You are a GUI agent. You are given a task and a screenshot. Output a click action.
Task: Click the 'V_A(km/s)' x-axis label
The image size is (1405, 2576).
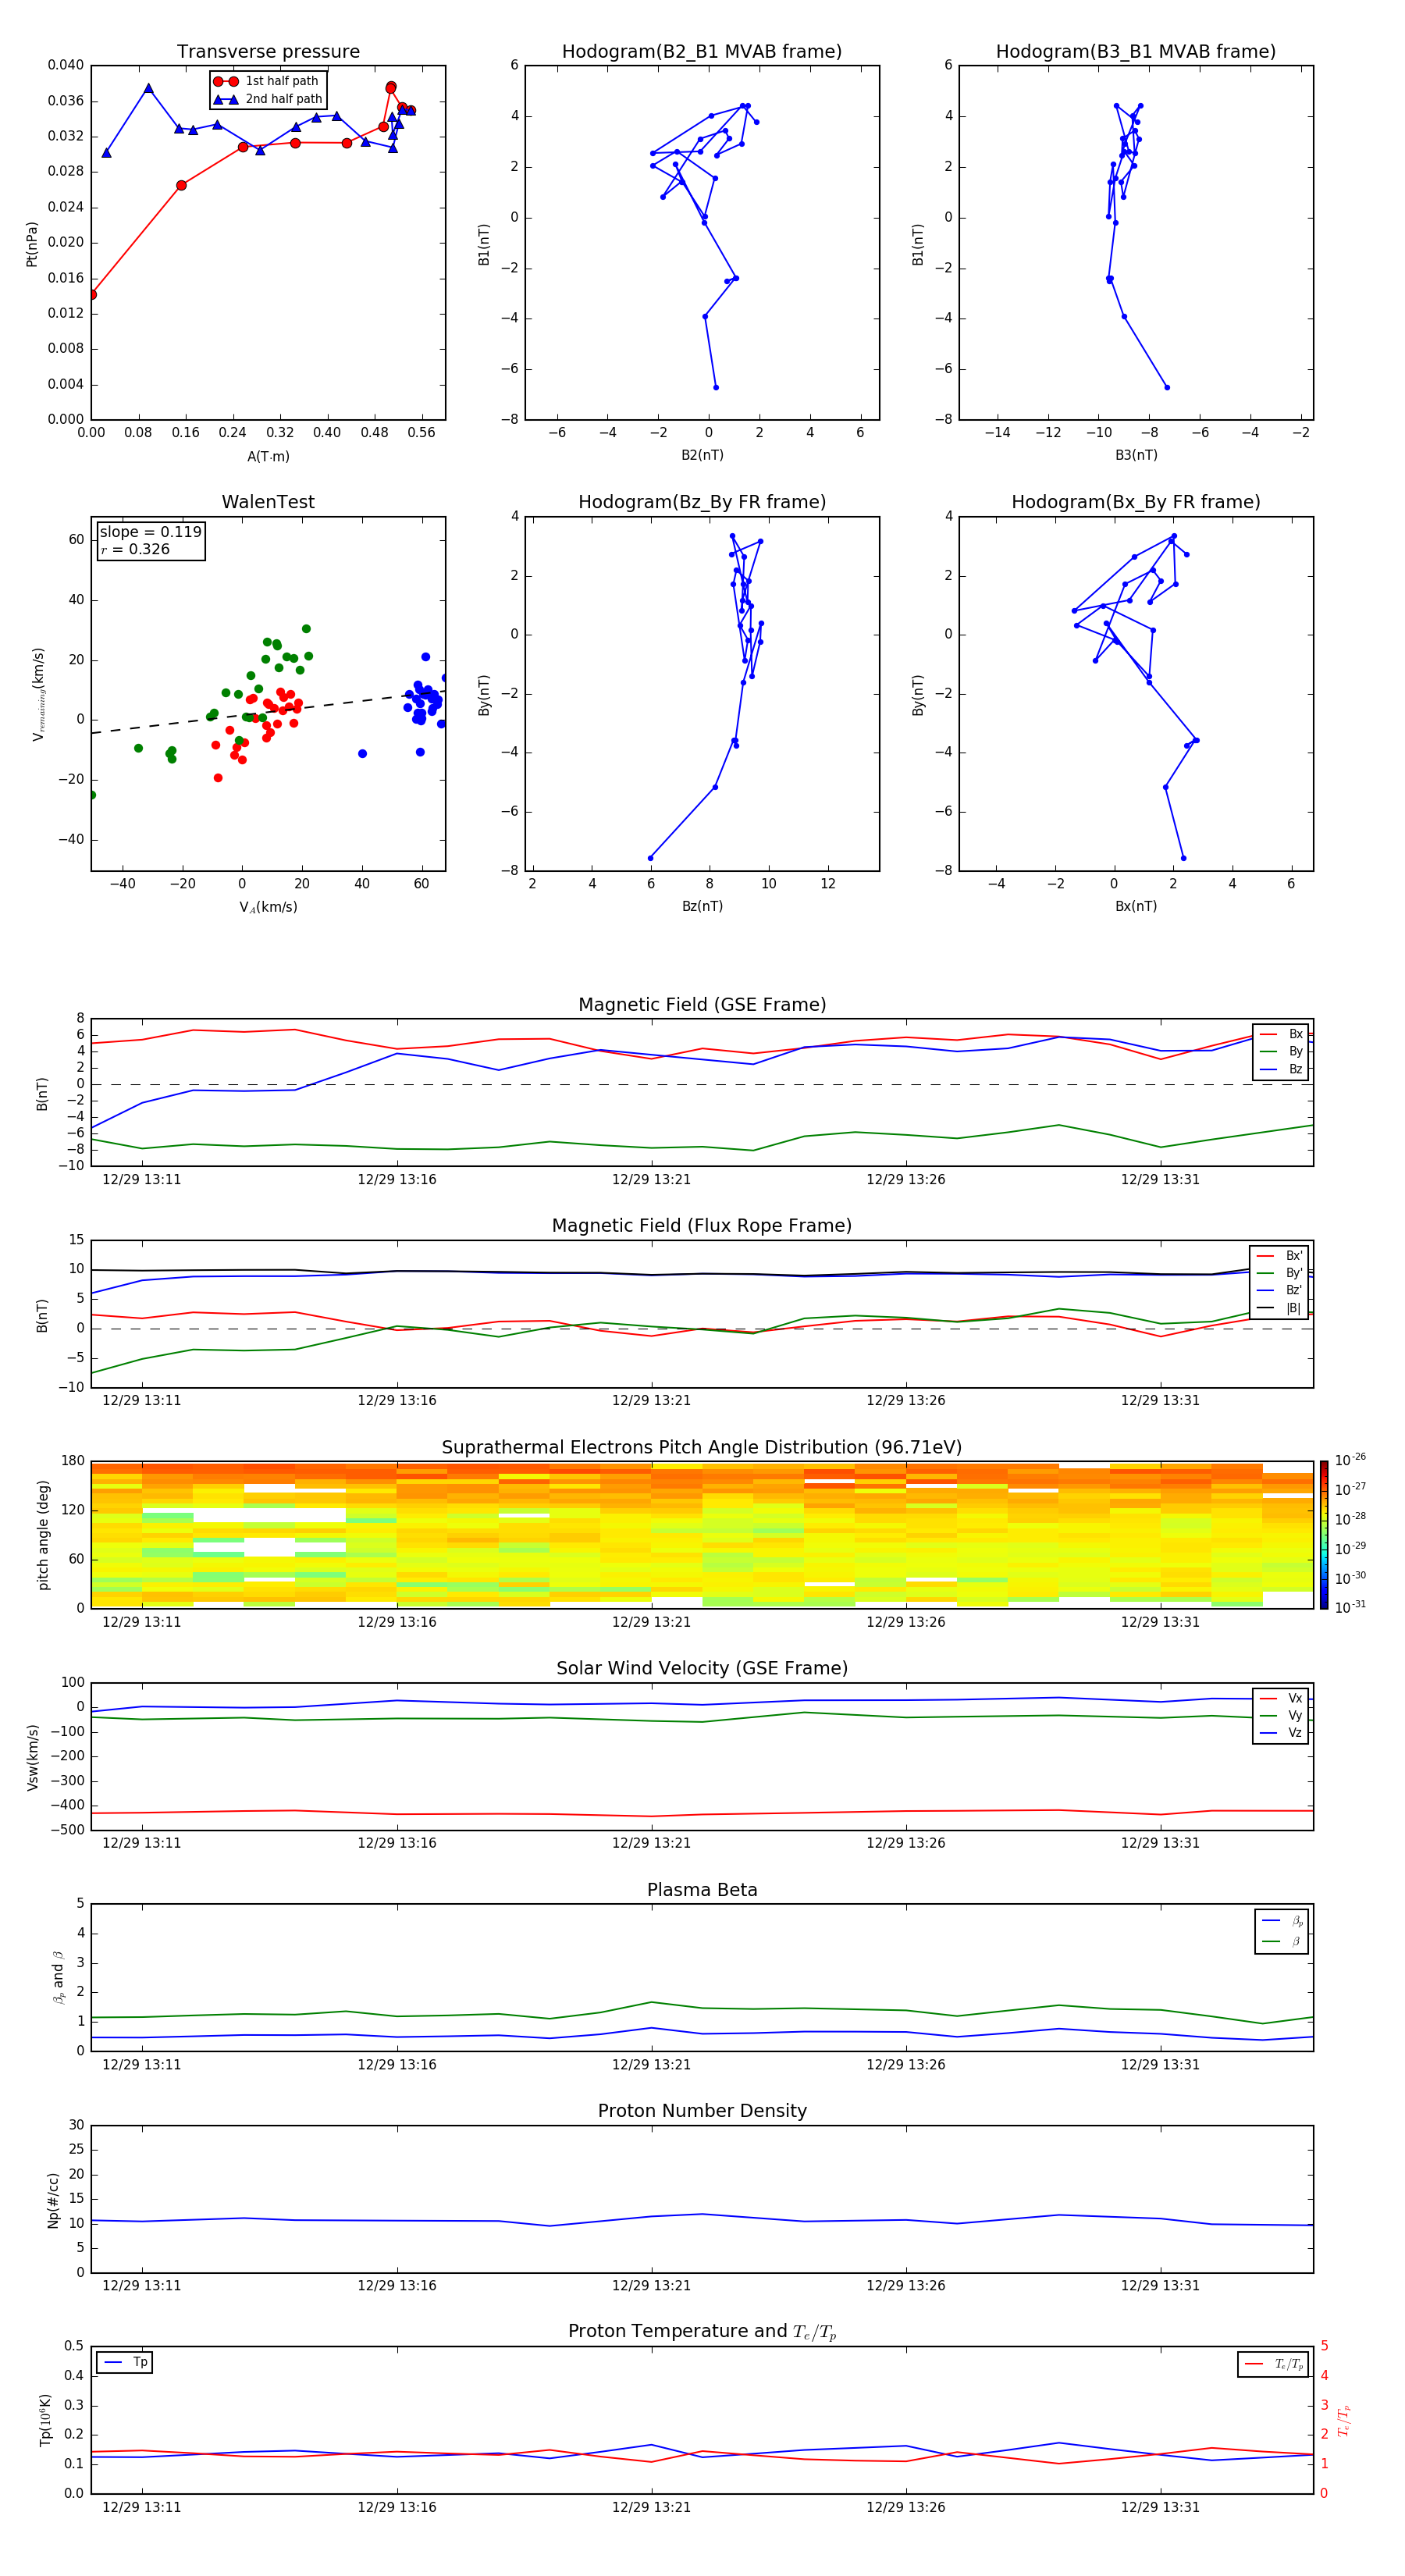coord(268,907)
